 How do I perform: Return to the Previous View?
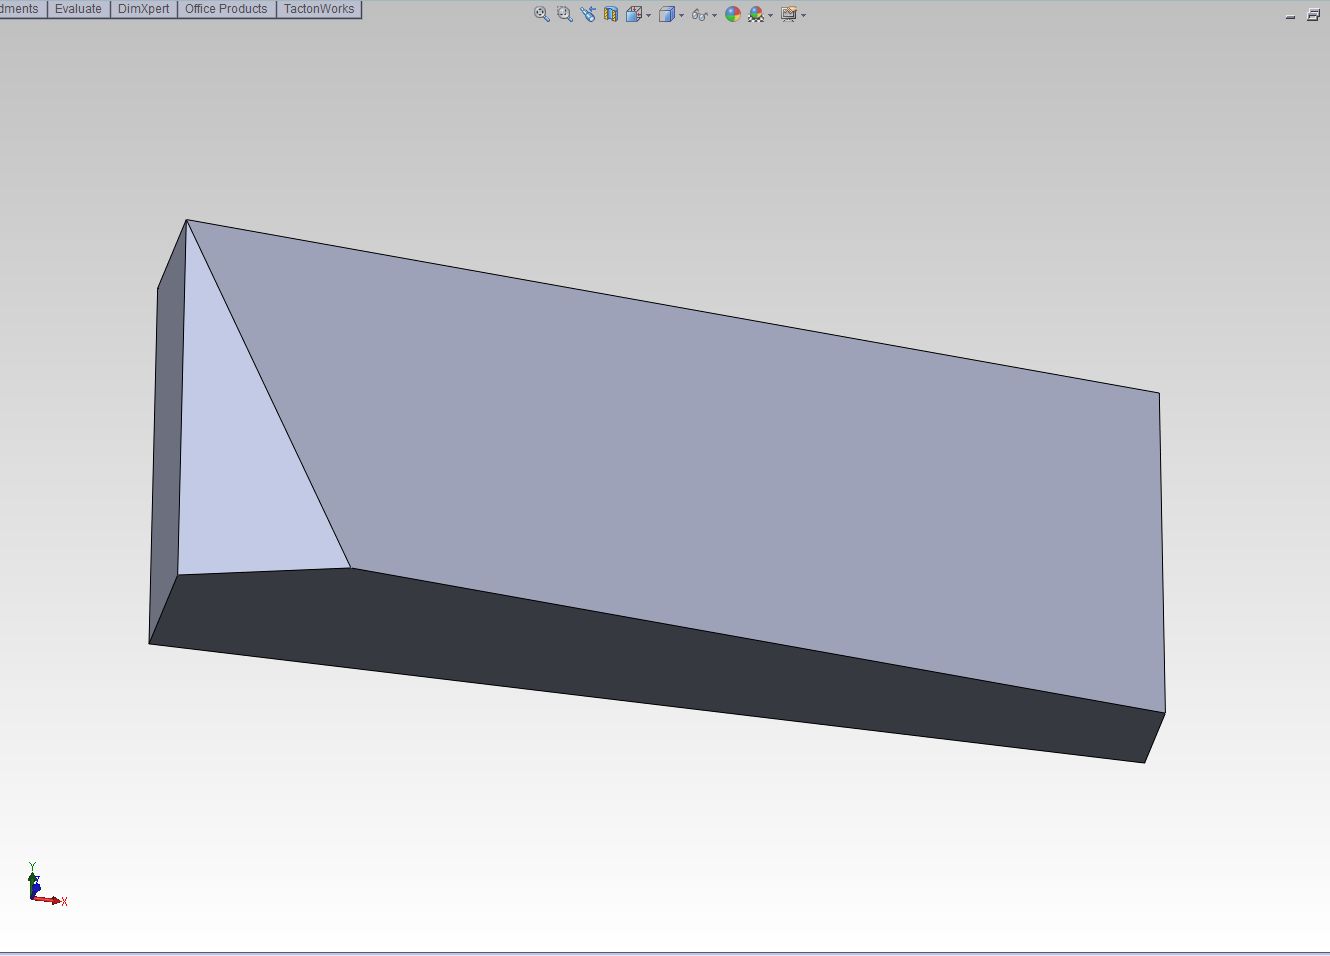click(x=587, y=14)
